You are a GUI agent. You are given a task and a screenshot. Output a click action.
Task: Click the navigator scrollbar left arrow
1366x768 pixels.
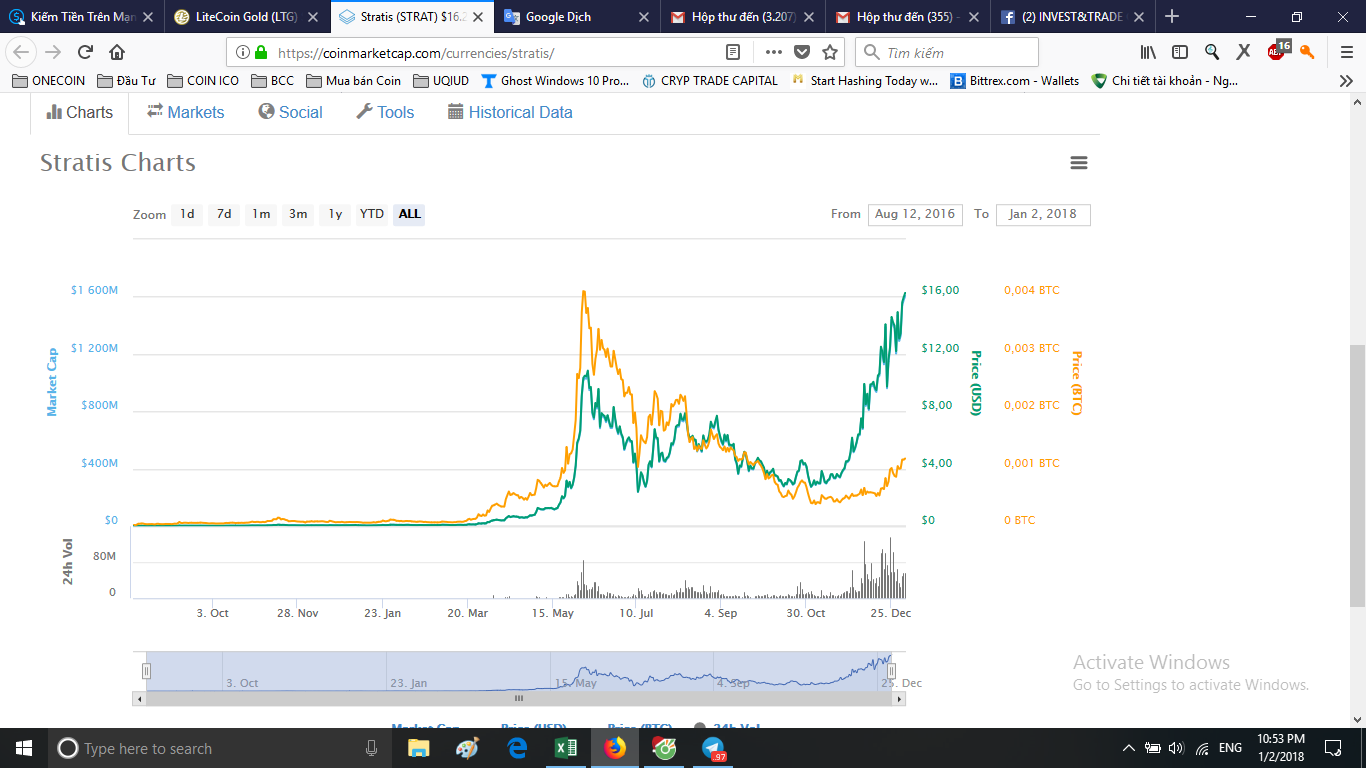(x=138, y=698)
